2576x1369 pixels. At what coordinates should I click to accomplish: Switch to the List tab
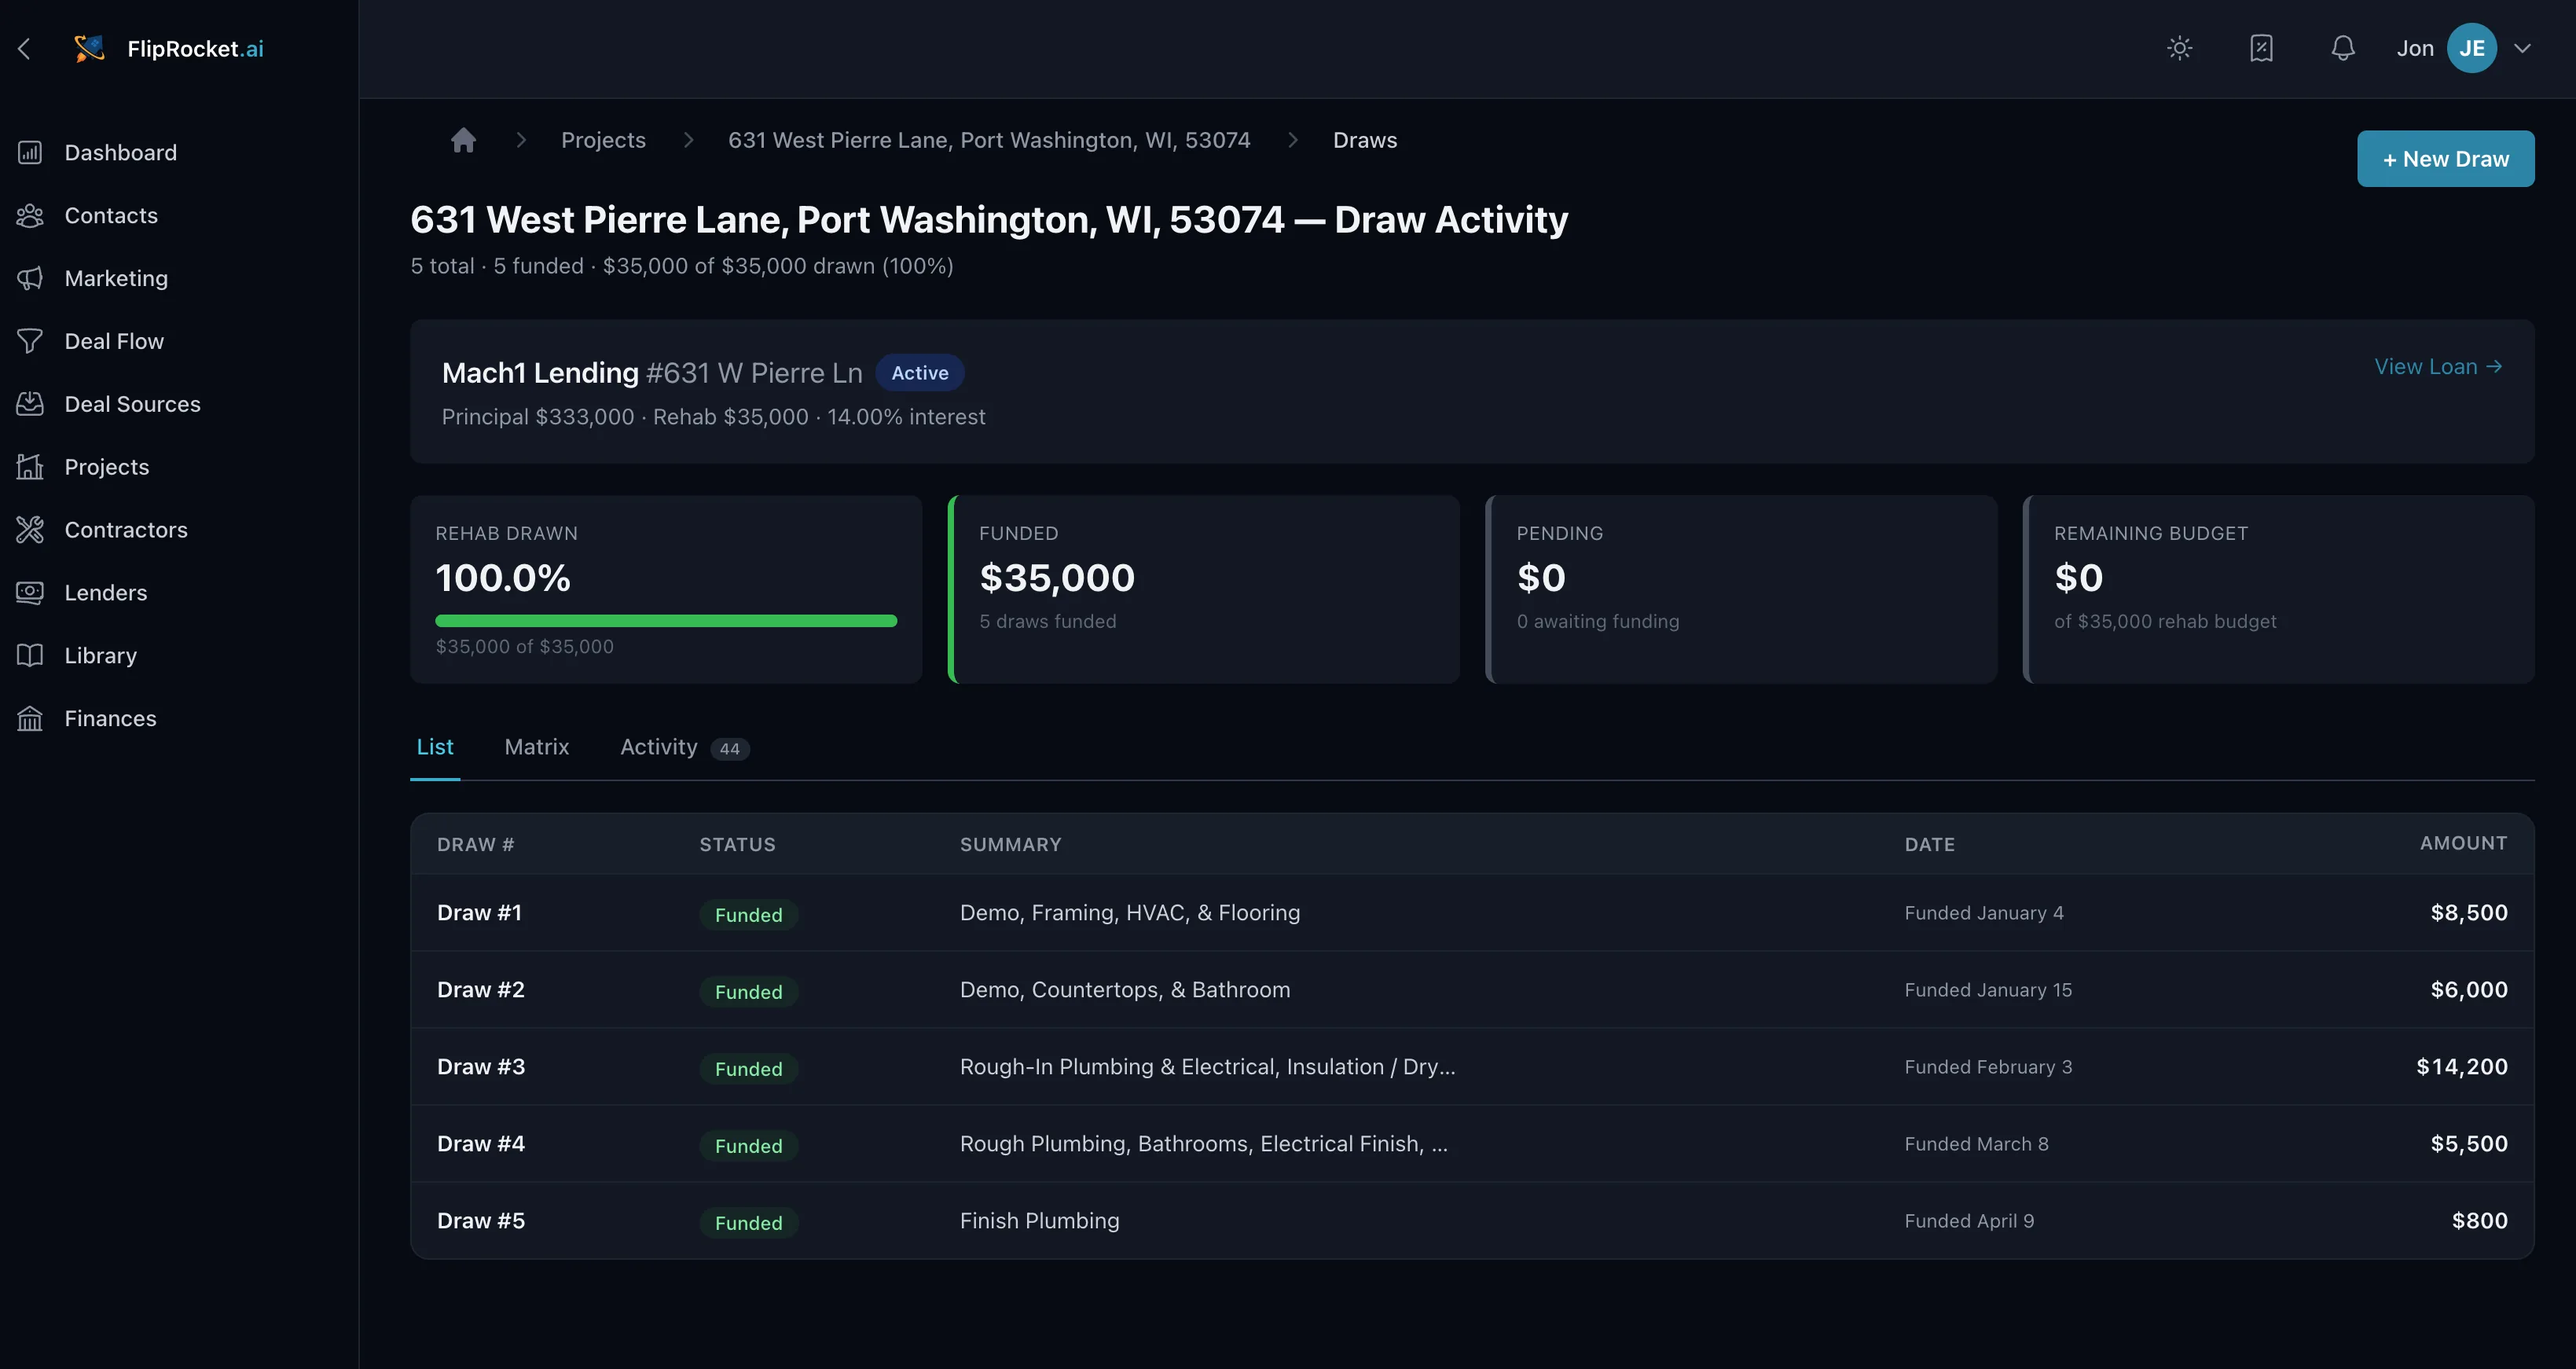tap(435, 747)
